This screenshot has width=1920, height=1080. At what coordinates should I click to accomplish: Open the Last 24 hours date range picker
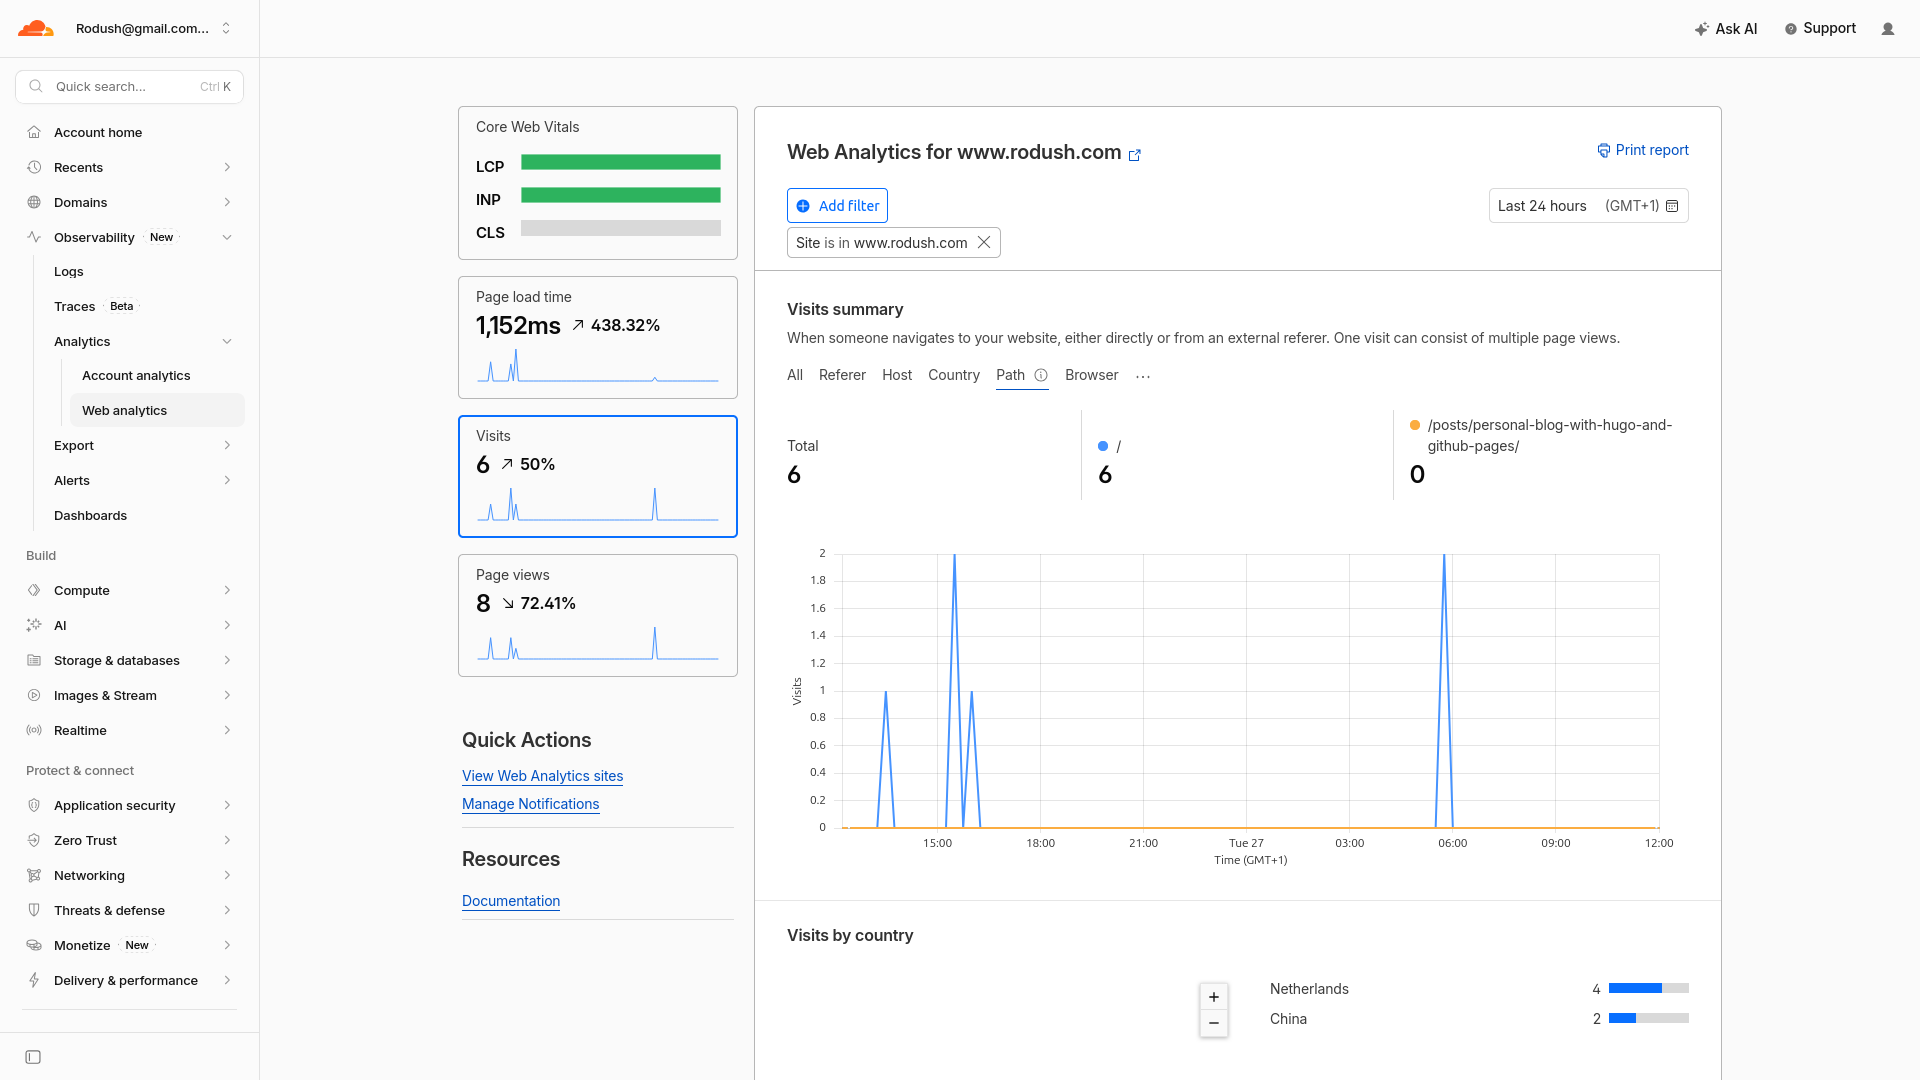click(1588, 206)
